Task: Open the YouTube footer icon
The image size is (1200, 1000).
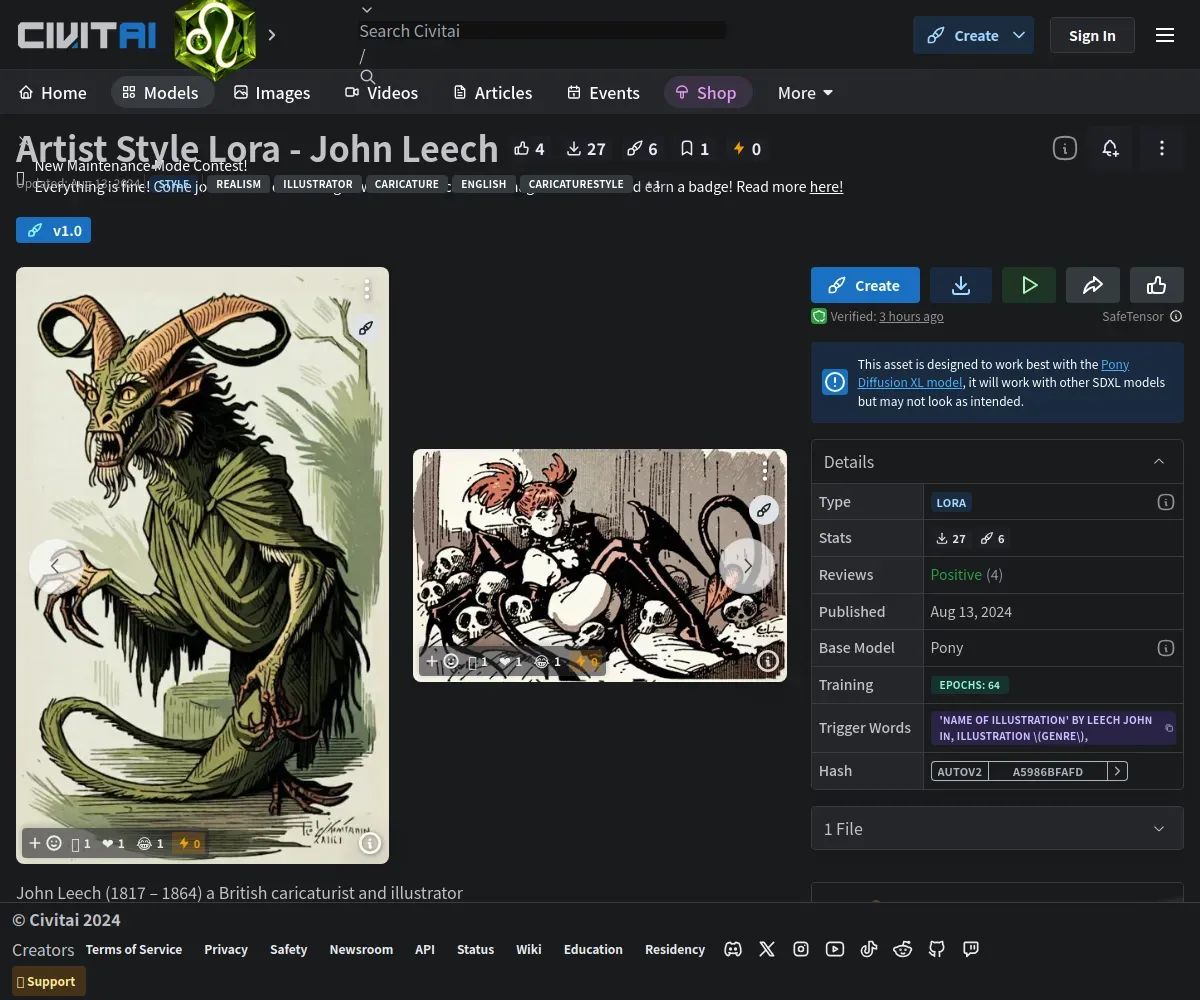Action: (835, 949)
